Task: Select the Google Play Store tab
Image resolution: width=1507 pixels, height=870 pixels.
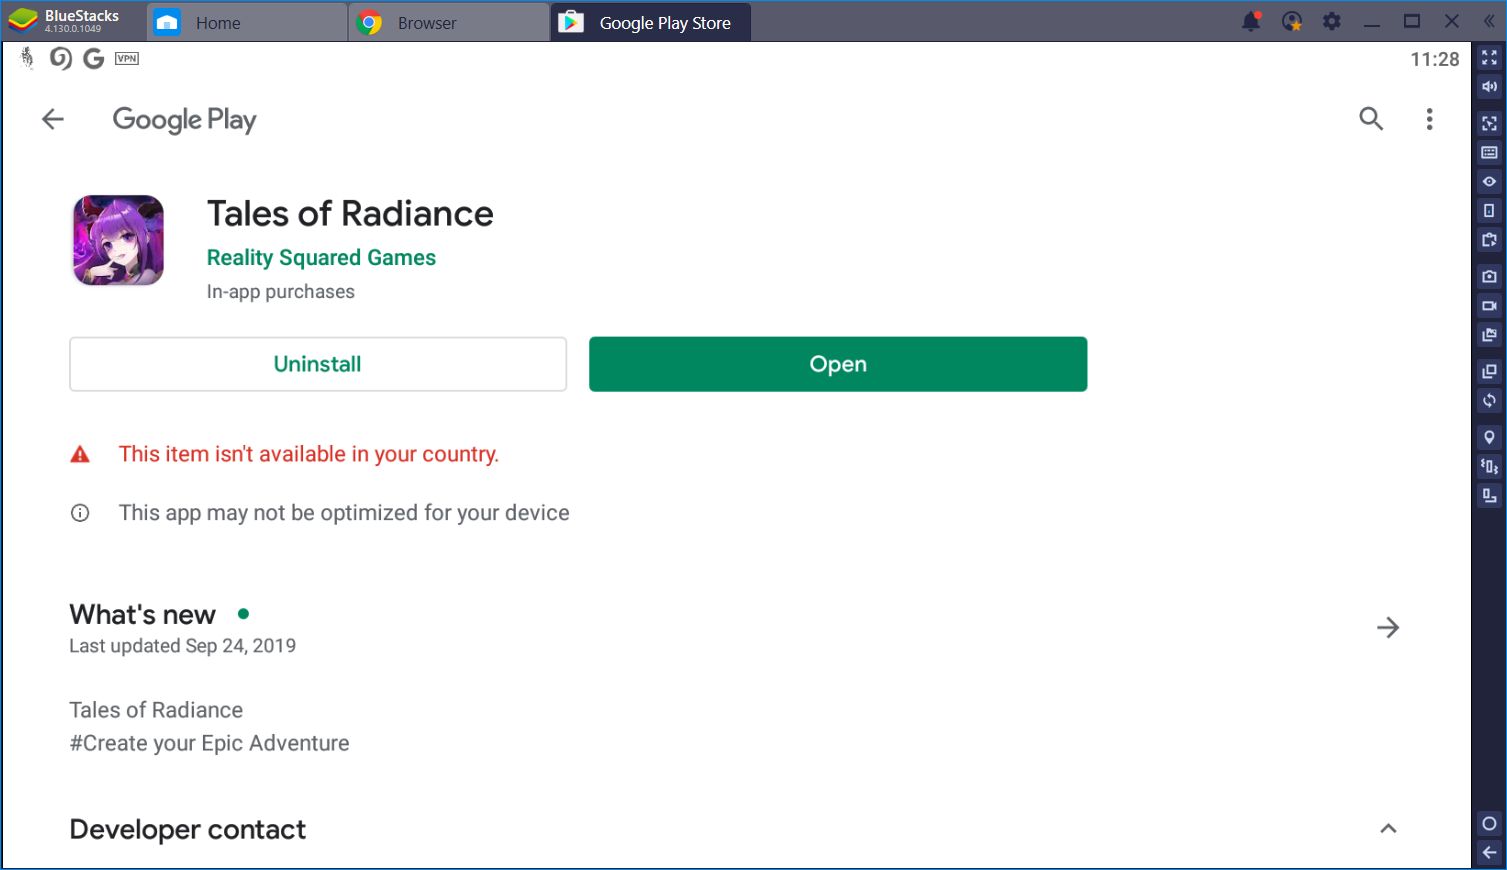Action: pos(650,22)
